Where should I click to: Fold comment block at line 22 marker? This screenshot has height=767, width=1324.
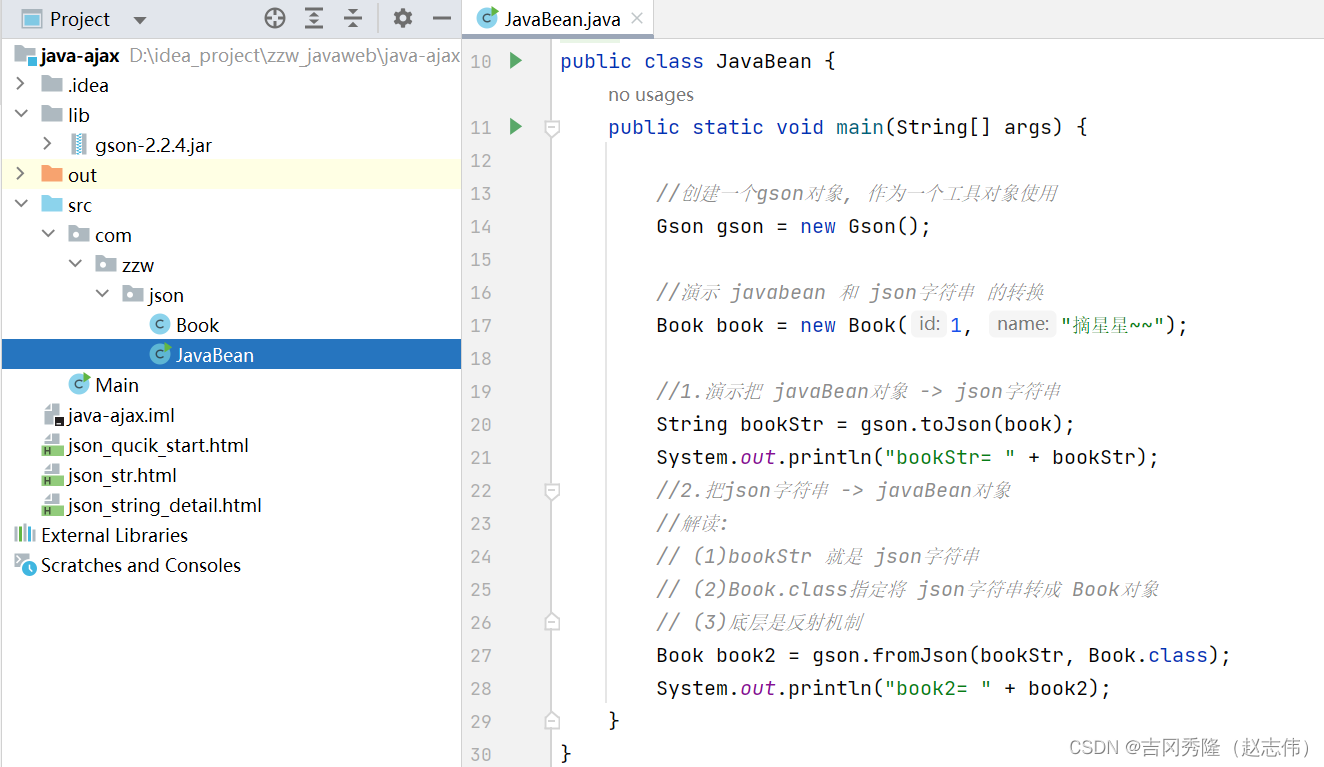551,490
